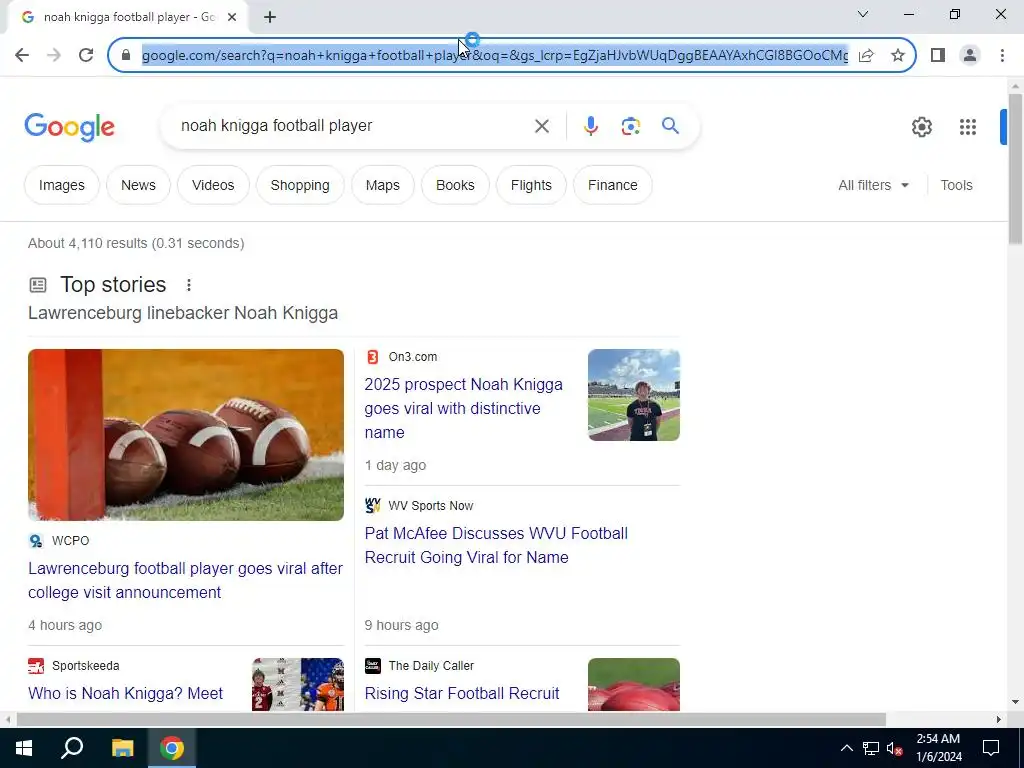Open Pat McAfee Discusses WVU Football story
Image resolution: width=1024 pixels, height=768 pixels.
[x=496, y=545]
